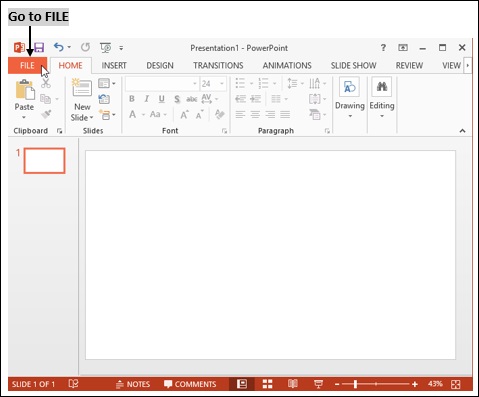The height and width of the screenshot is (397, 479).
Task: Click the Format Painter brush icon
Action: click(x=46, y=114)
